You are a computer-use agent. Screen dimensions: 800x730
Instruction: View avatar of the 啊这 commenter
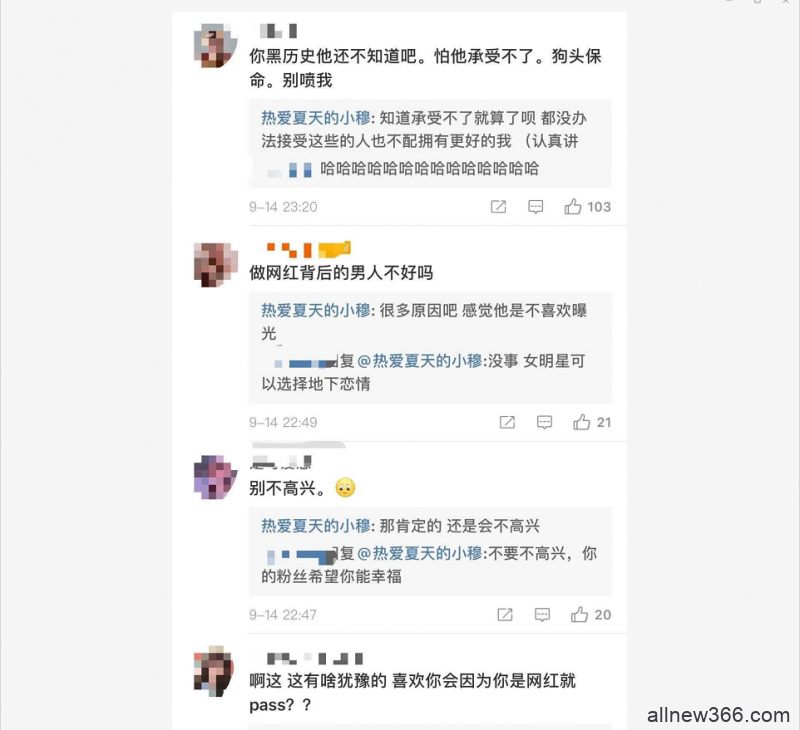(214, 671)
